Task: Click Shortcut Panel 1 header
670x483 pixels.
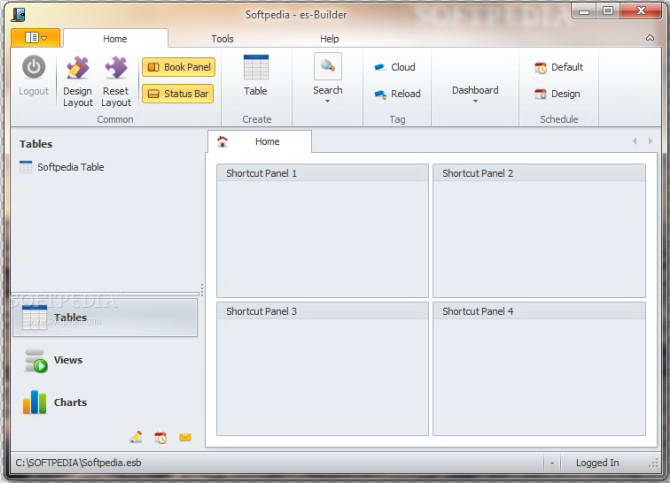Action: 323,173
